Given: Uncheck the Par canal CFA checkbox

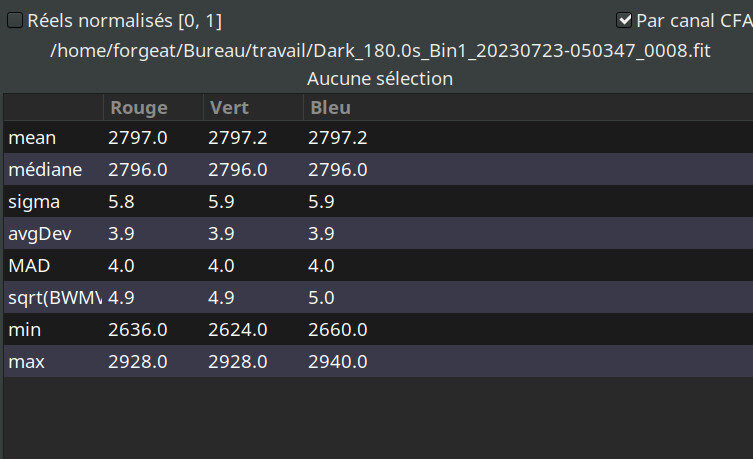Looking at the screenshot, I should (x=625, y=20).
